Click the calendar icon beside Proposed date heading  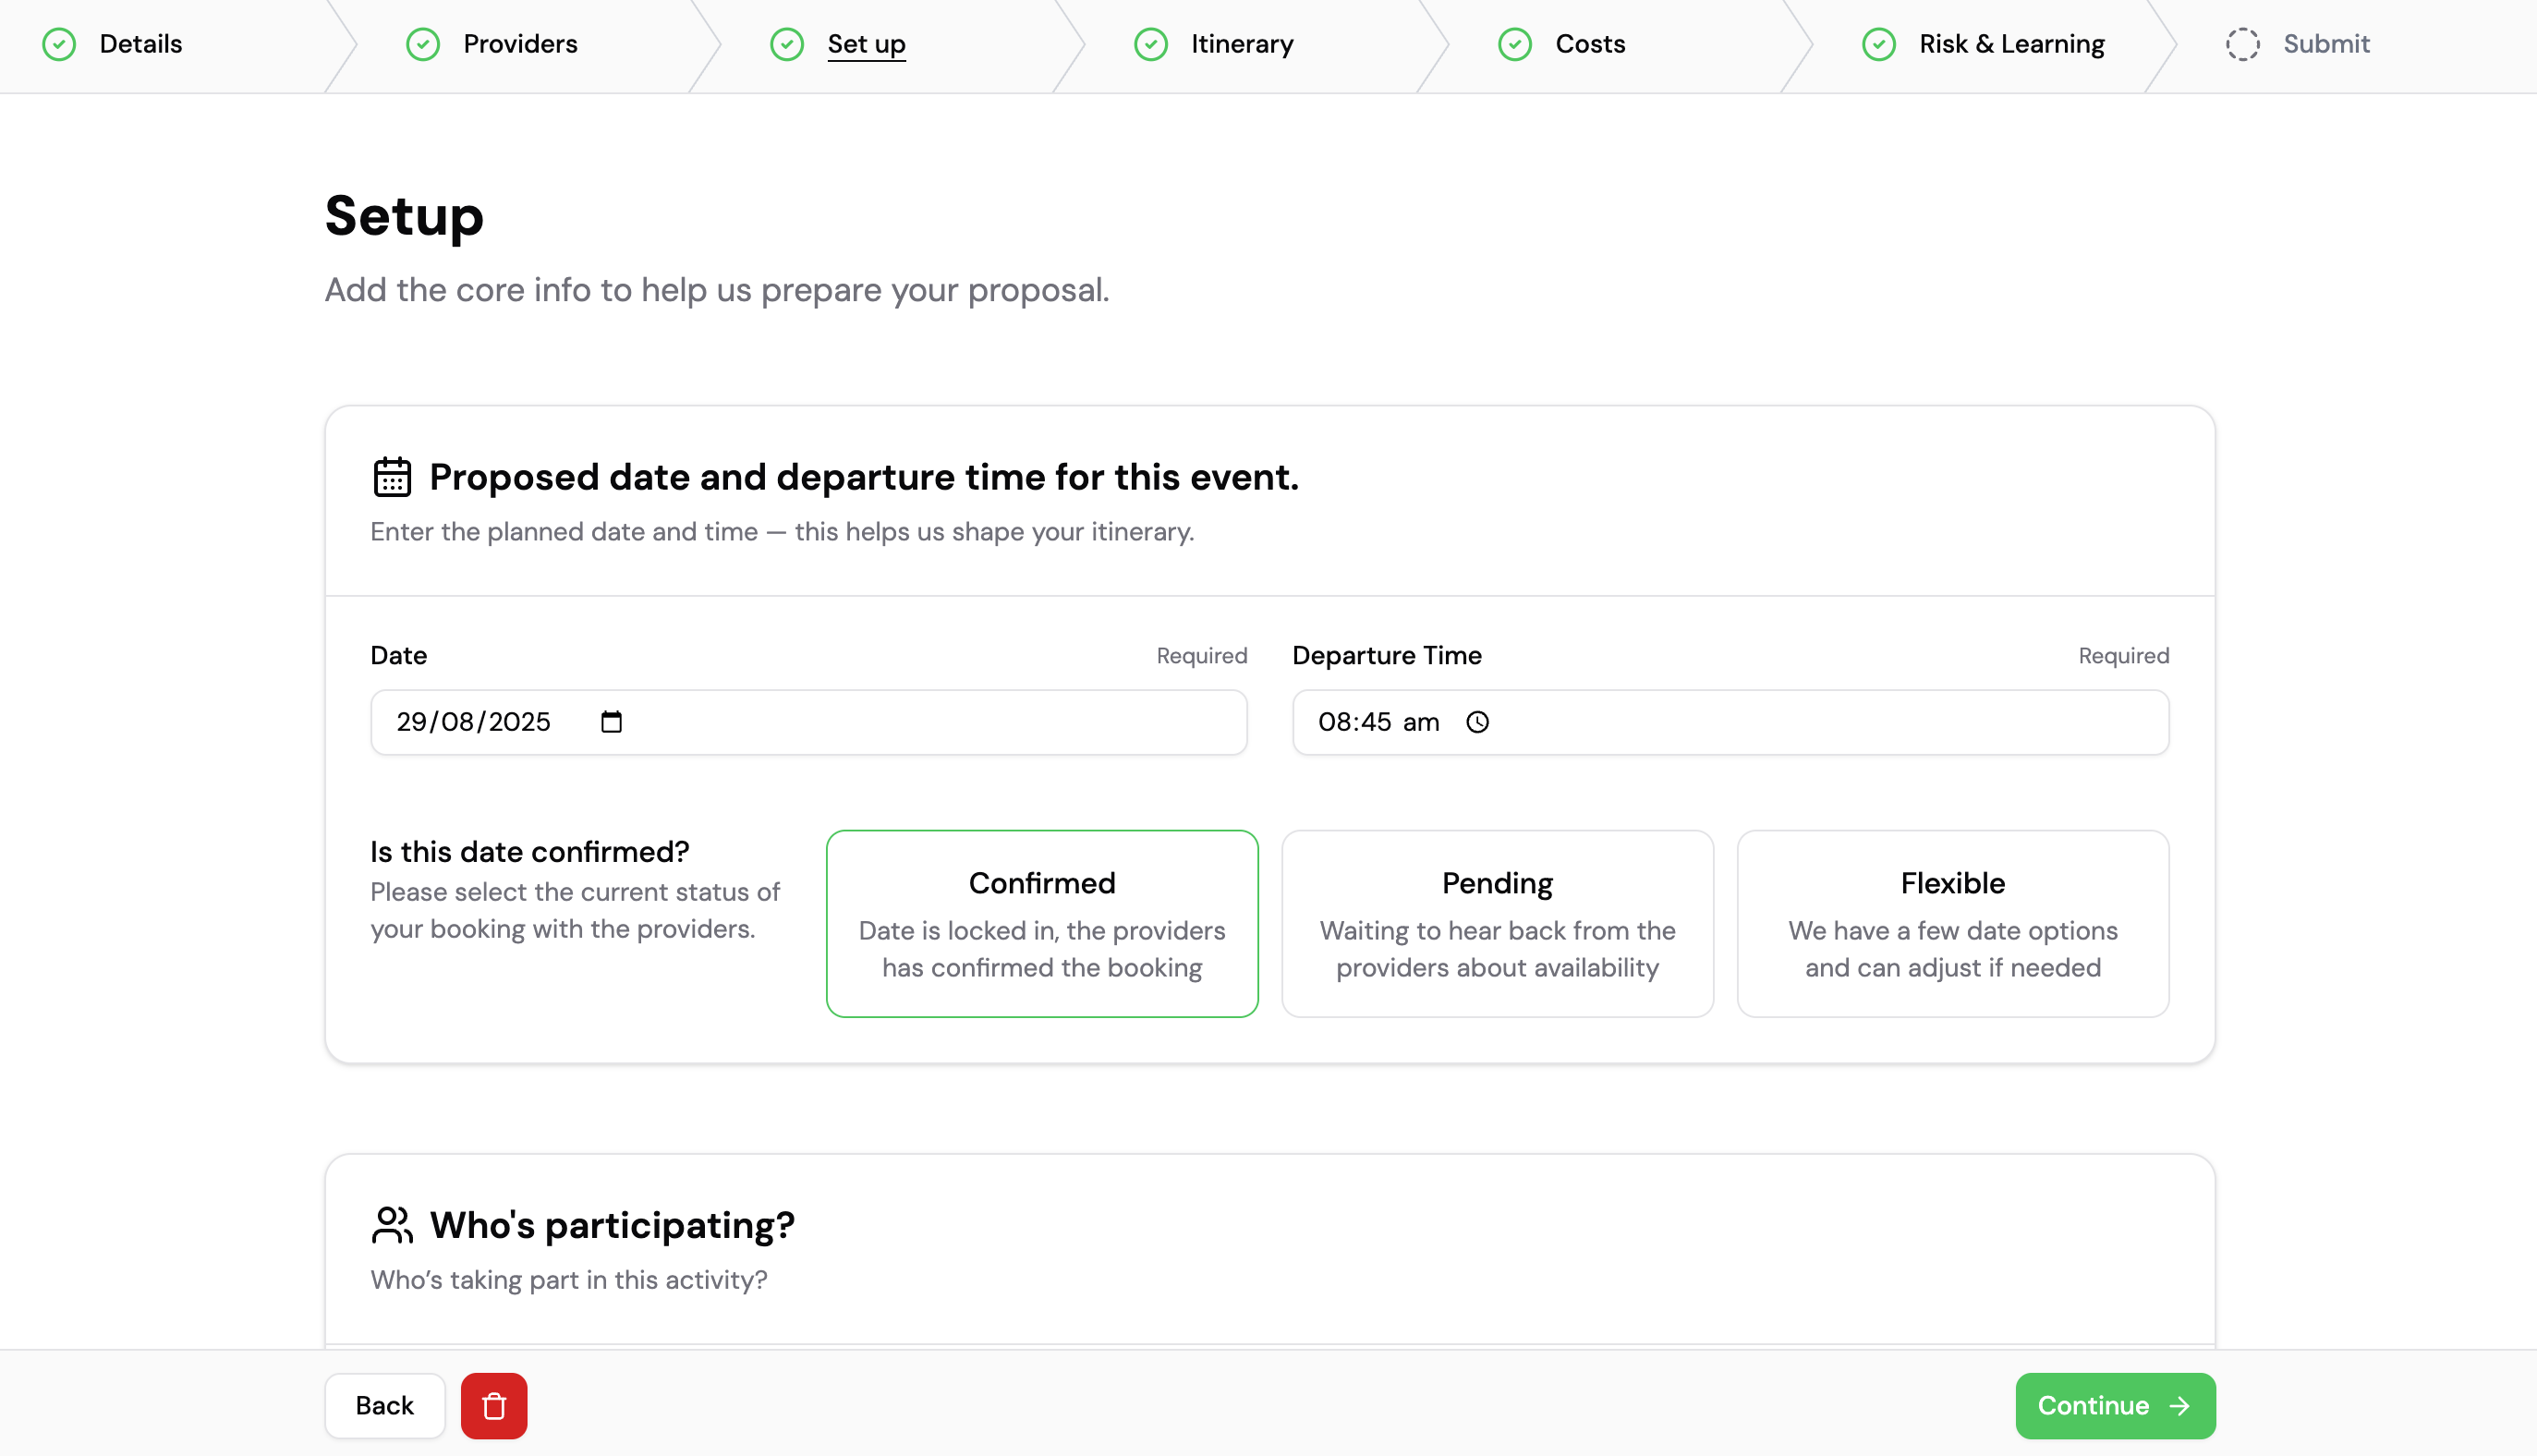[391, 477]
